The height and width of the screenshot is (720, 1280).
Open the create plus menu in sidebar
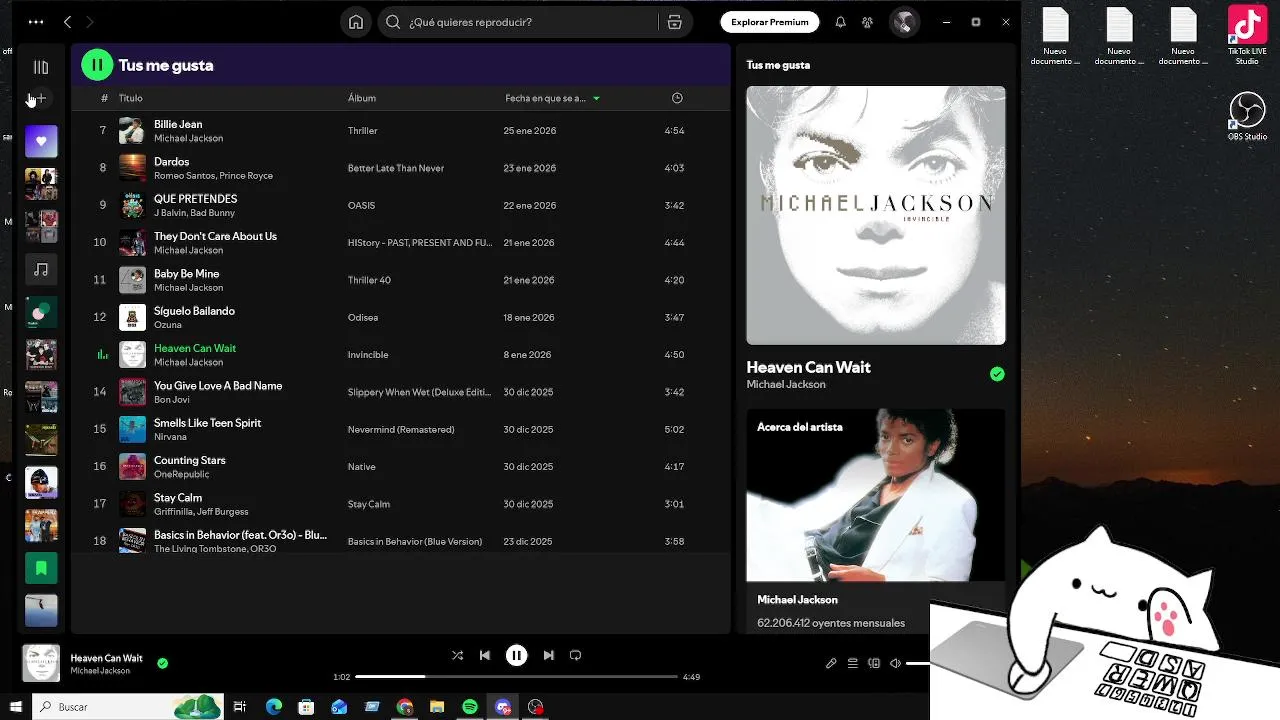41,98
